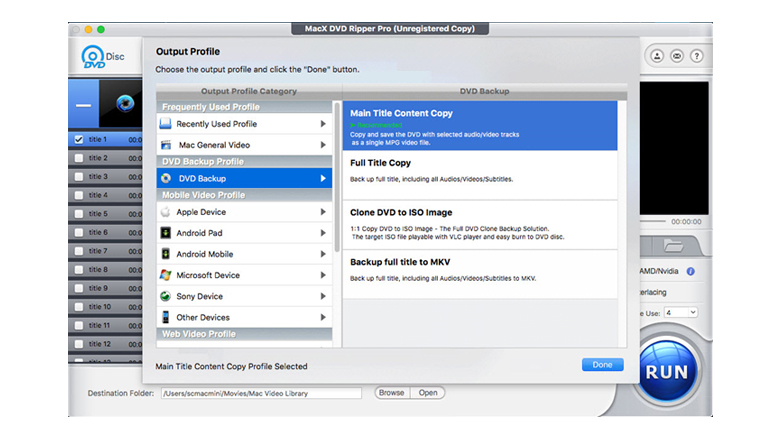Expand the Sony Device arrow
This screenshot has height=438, width=780.
tap(323, 296)
